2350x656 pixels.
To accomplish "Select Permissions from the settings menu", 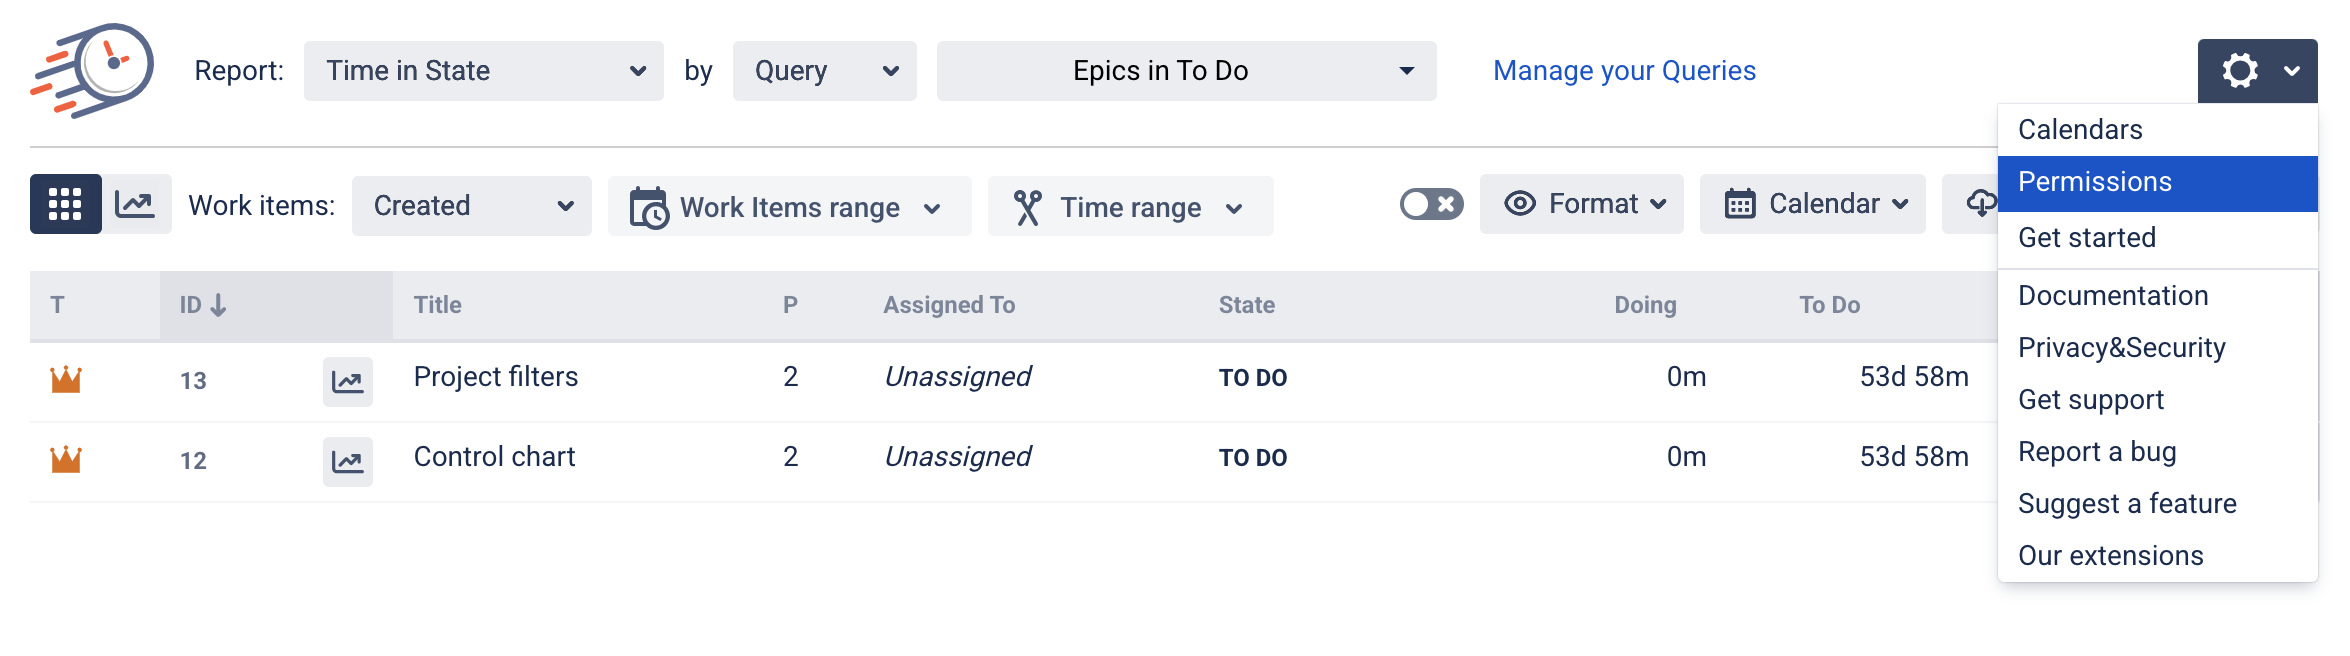I will [2156, 183].
